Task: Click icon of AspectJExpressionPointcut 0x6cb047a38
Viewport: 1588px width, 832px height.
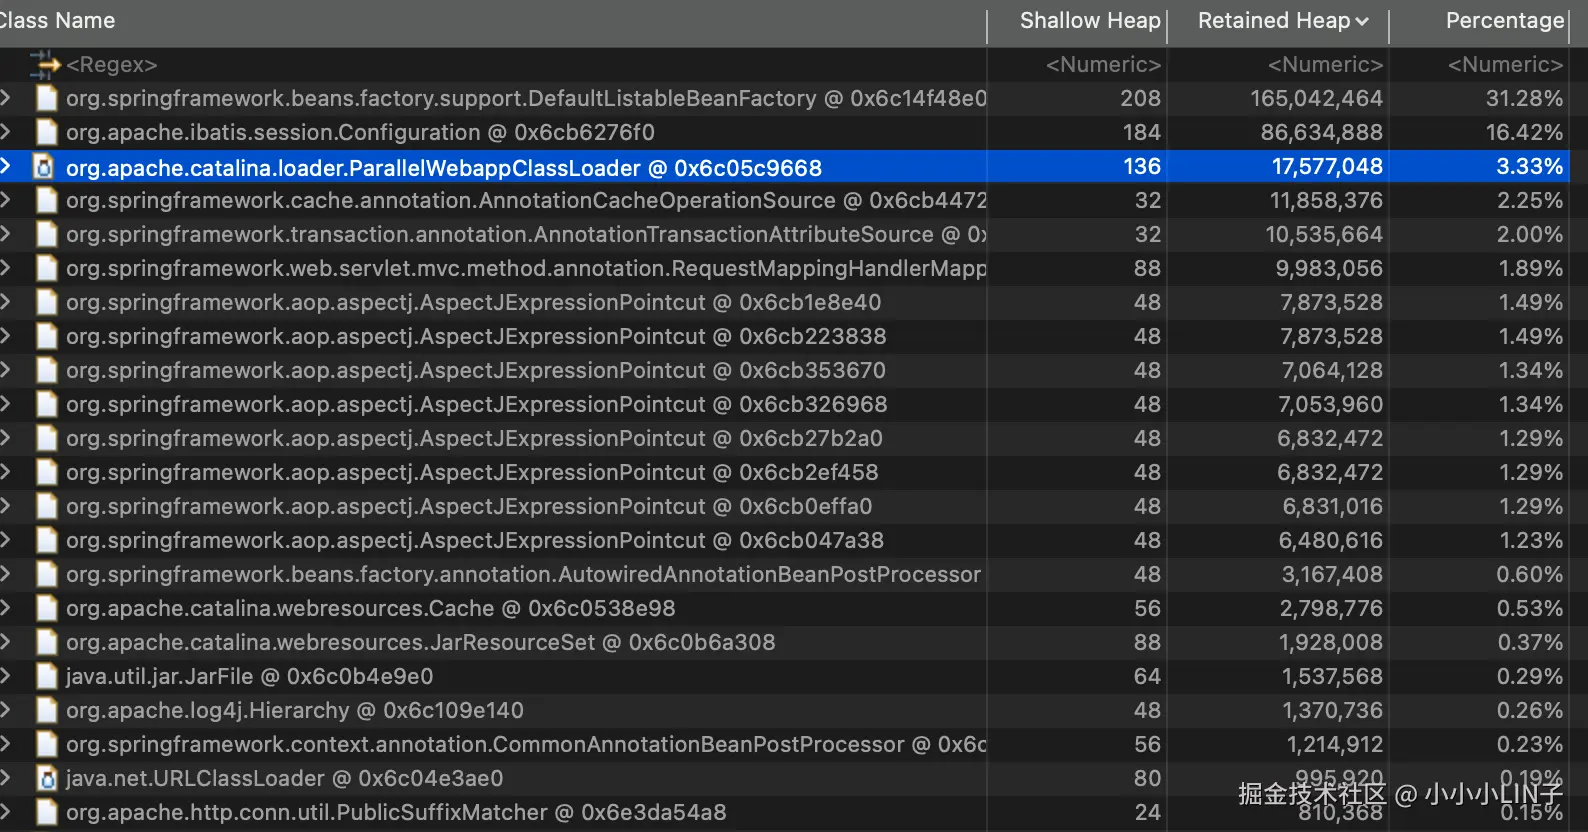Action: (x=46, y=540)
